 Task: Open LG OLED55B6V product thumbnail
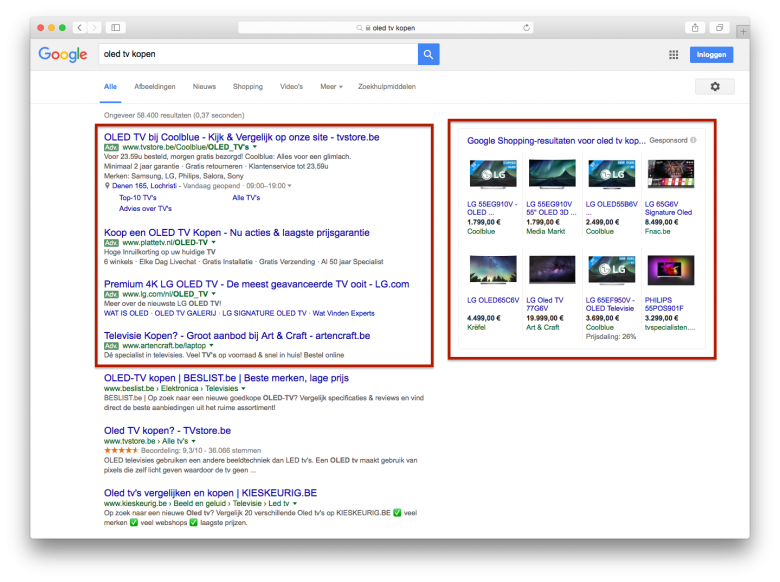point(611,174)
